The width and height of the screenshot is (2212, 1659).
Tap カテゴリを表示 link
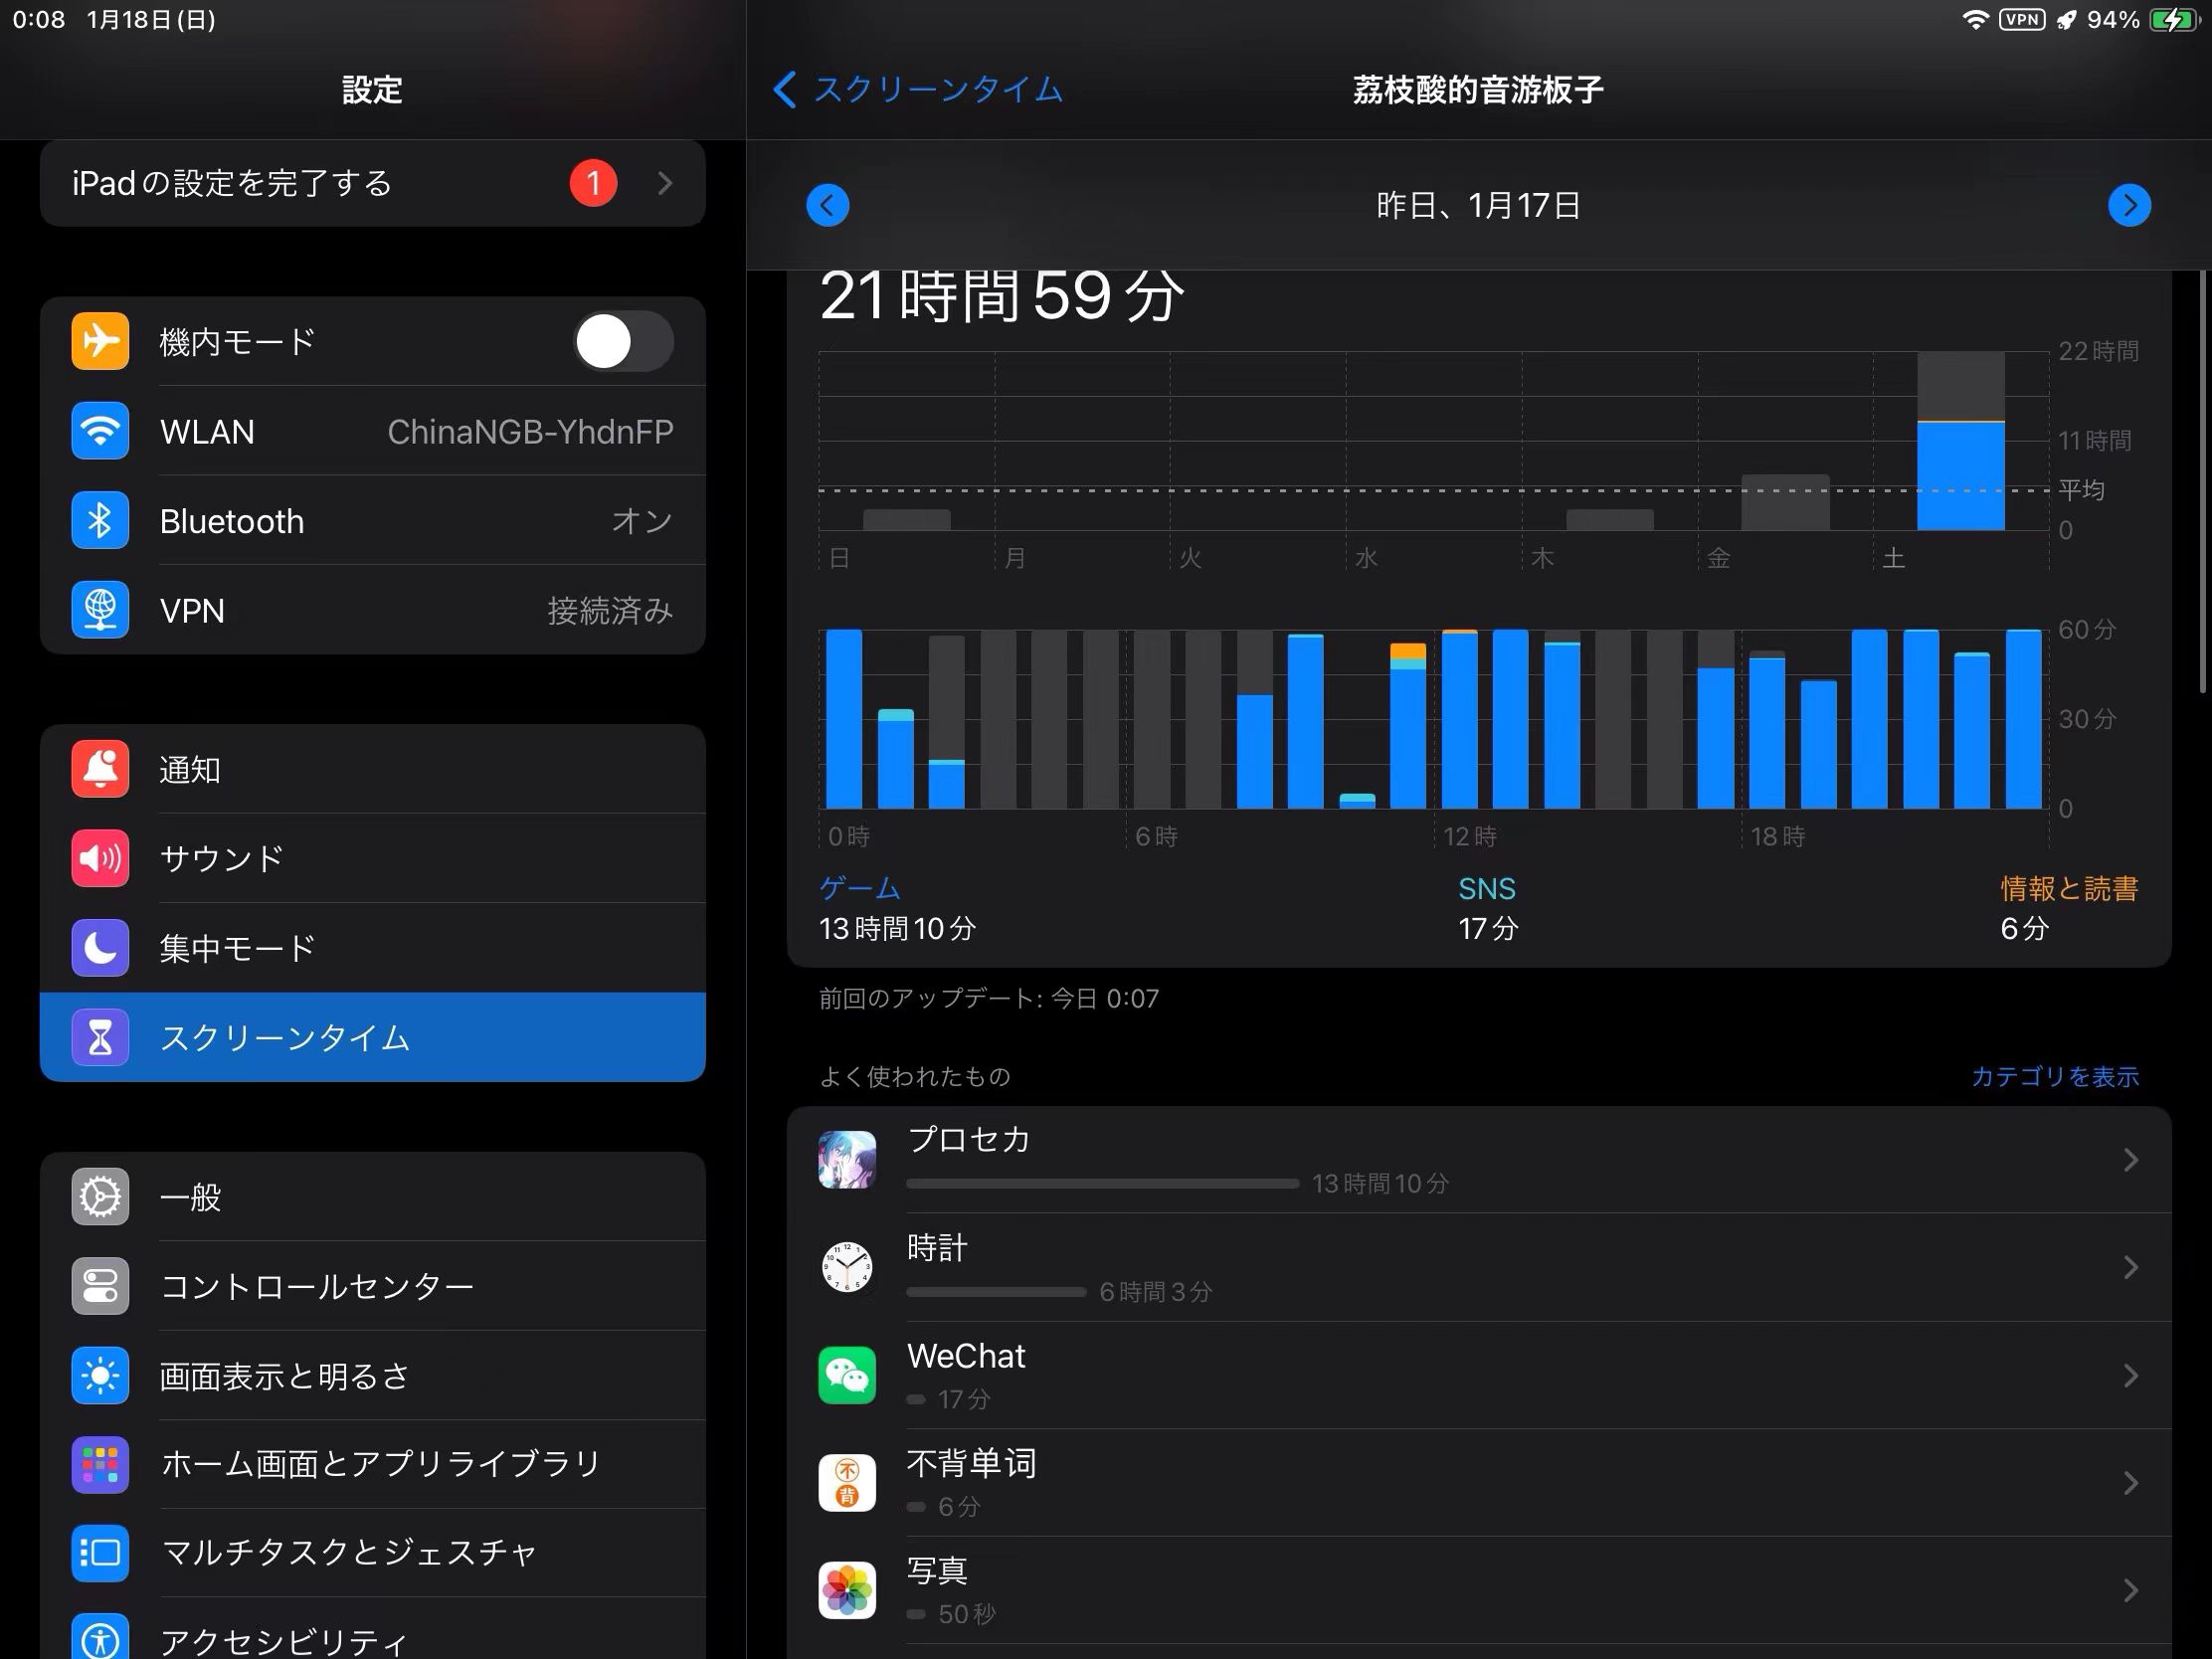click(x=2054, y=1076)
